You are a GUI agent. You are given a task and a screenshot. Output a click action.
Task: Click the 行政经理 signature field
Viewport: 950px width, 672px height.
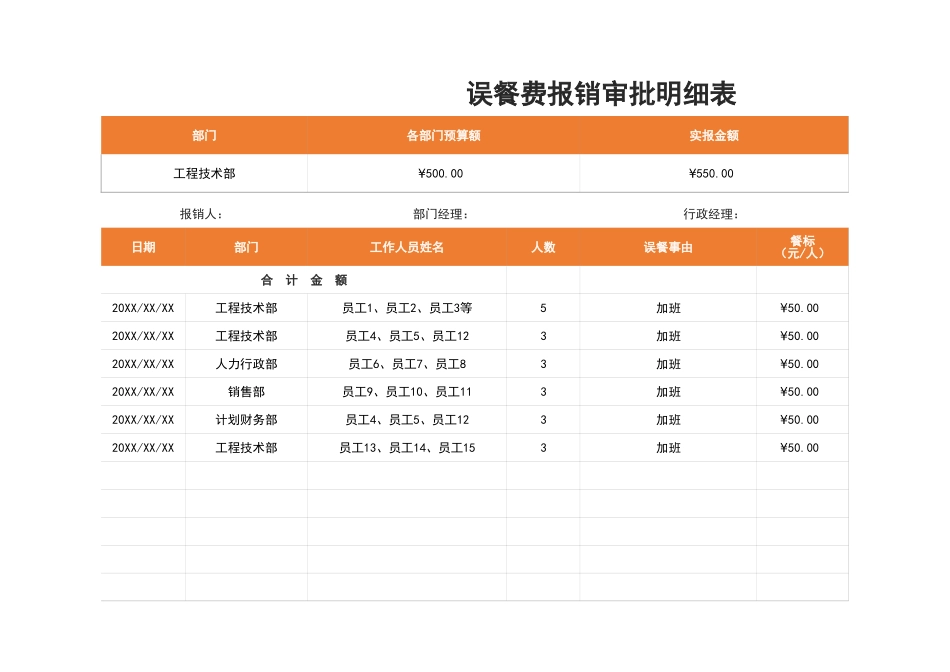point(711,212)
